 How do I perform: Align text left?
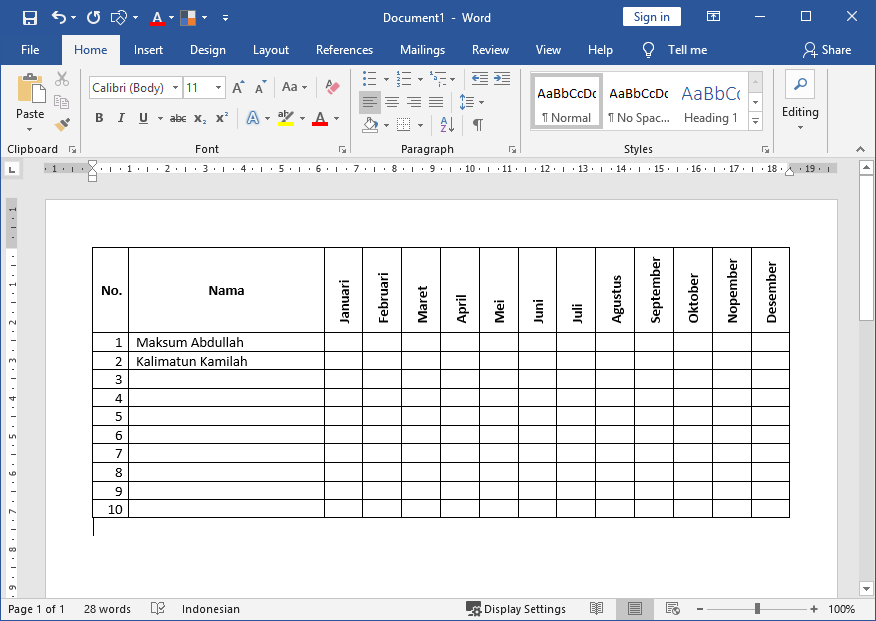click(x=370, y=102)
